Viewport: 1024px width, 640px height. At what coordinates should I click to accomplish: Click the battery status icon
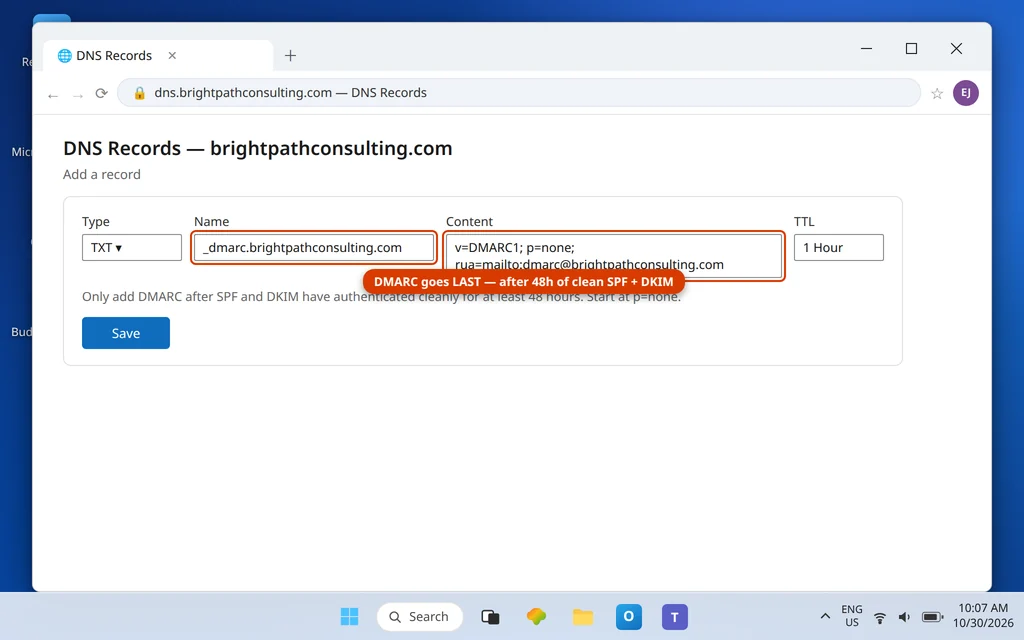pyautogui.click(x=933, y=617)
